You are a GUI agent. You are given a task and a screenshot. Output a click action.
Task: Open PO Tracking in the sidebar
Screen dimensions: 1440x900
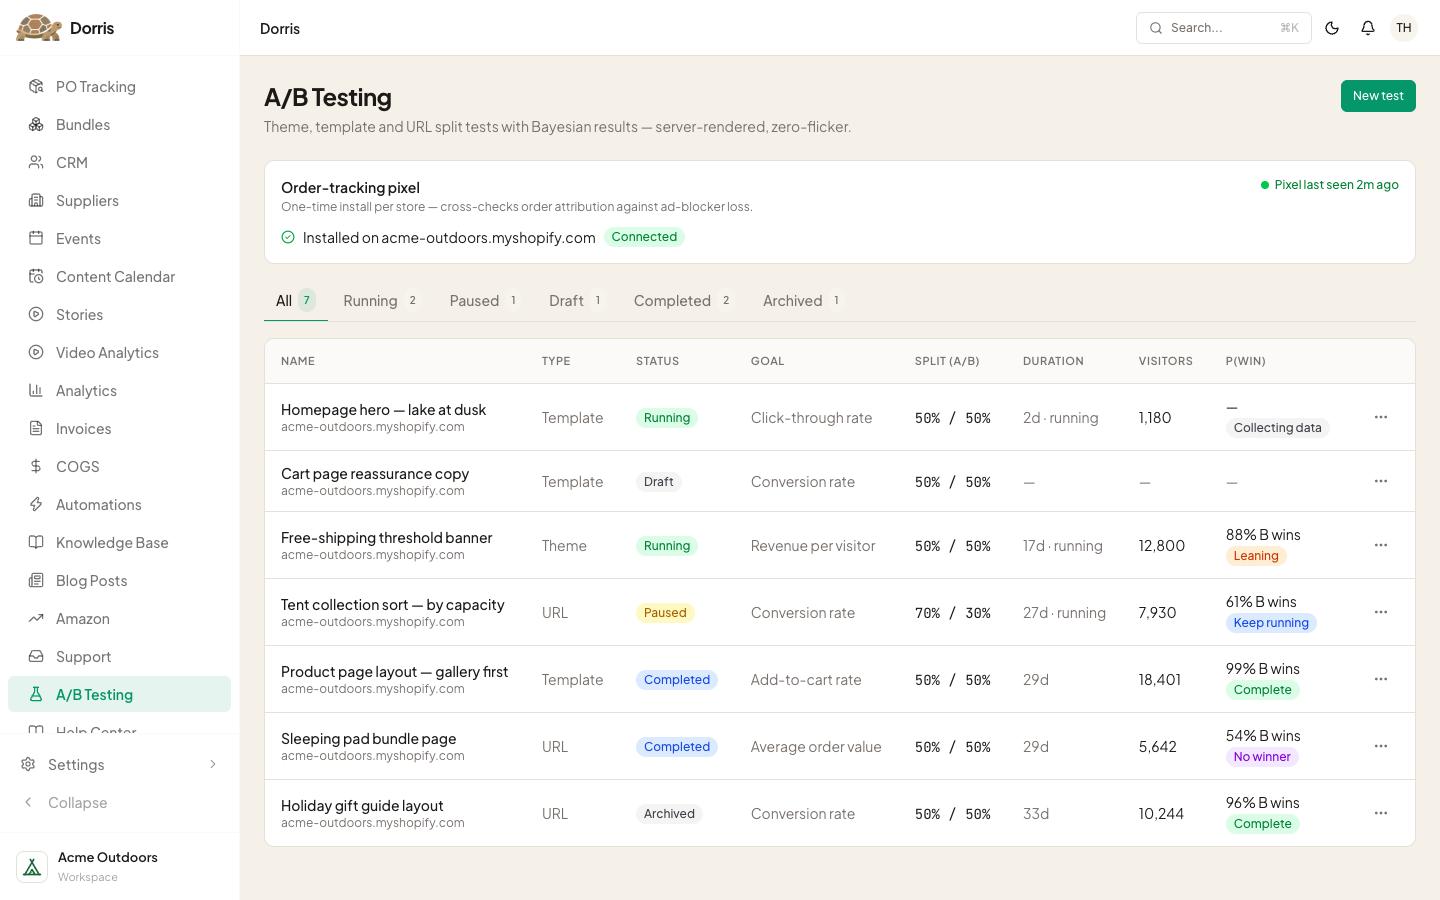click(119, 86)
